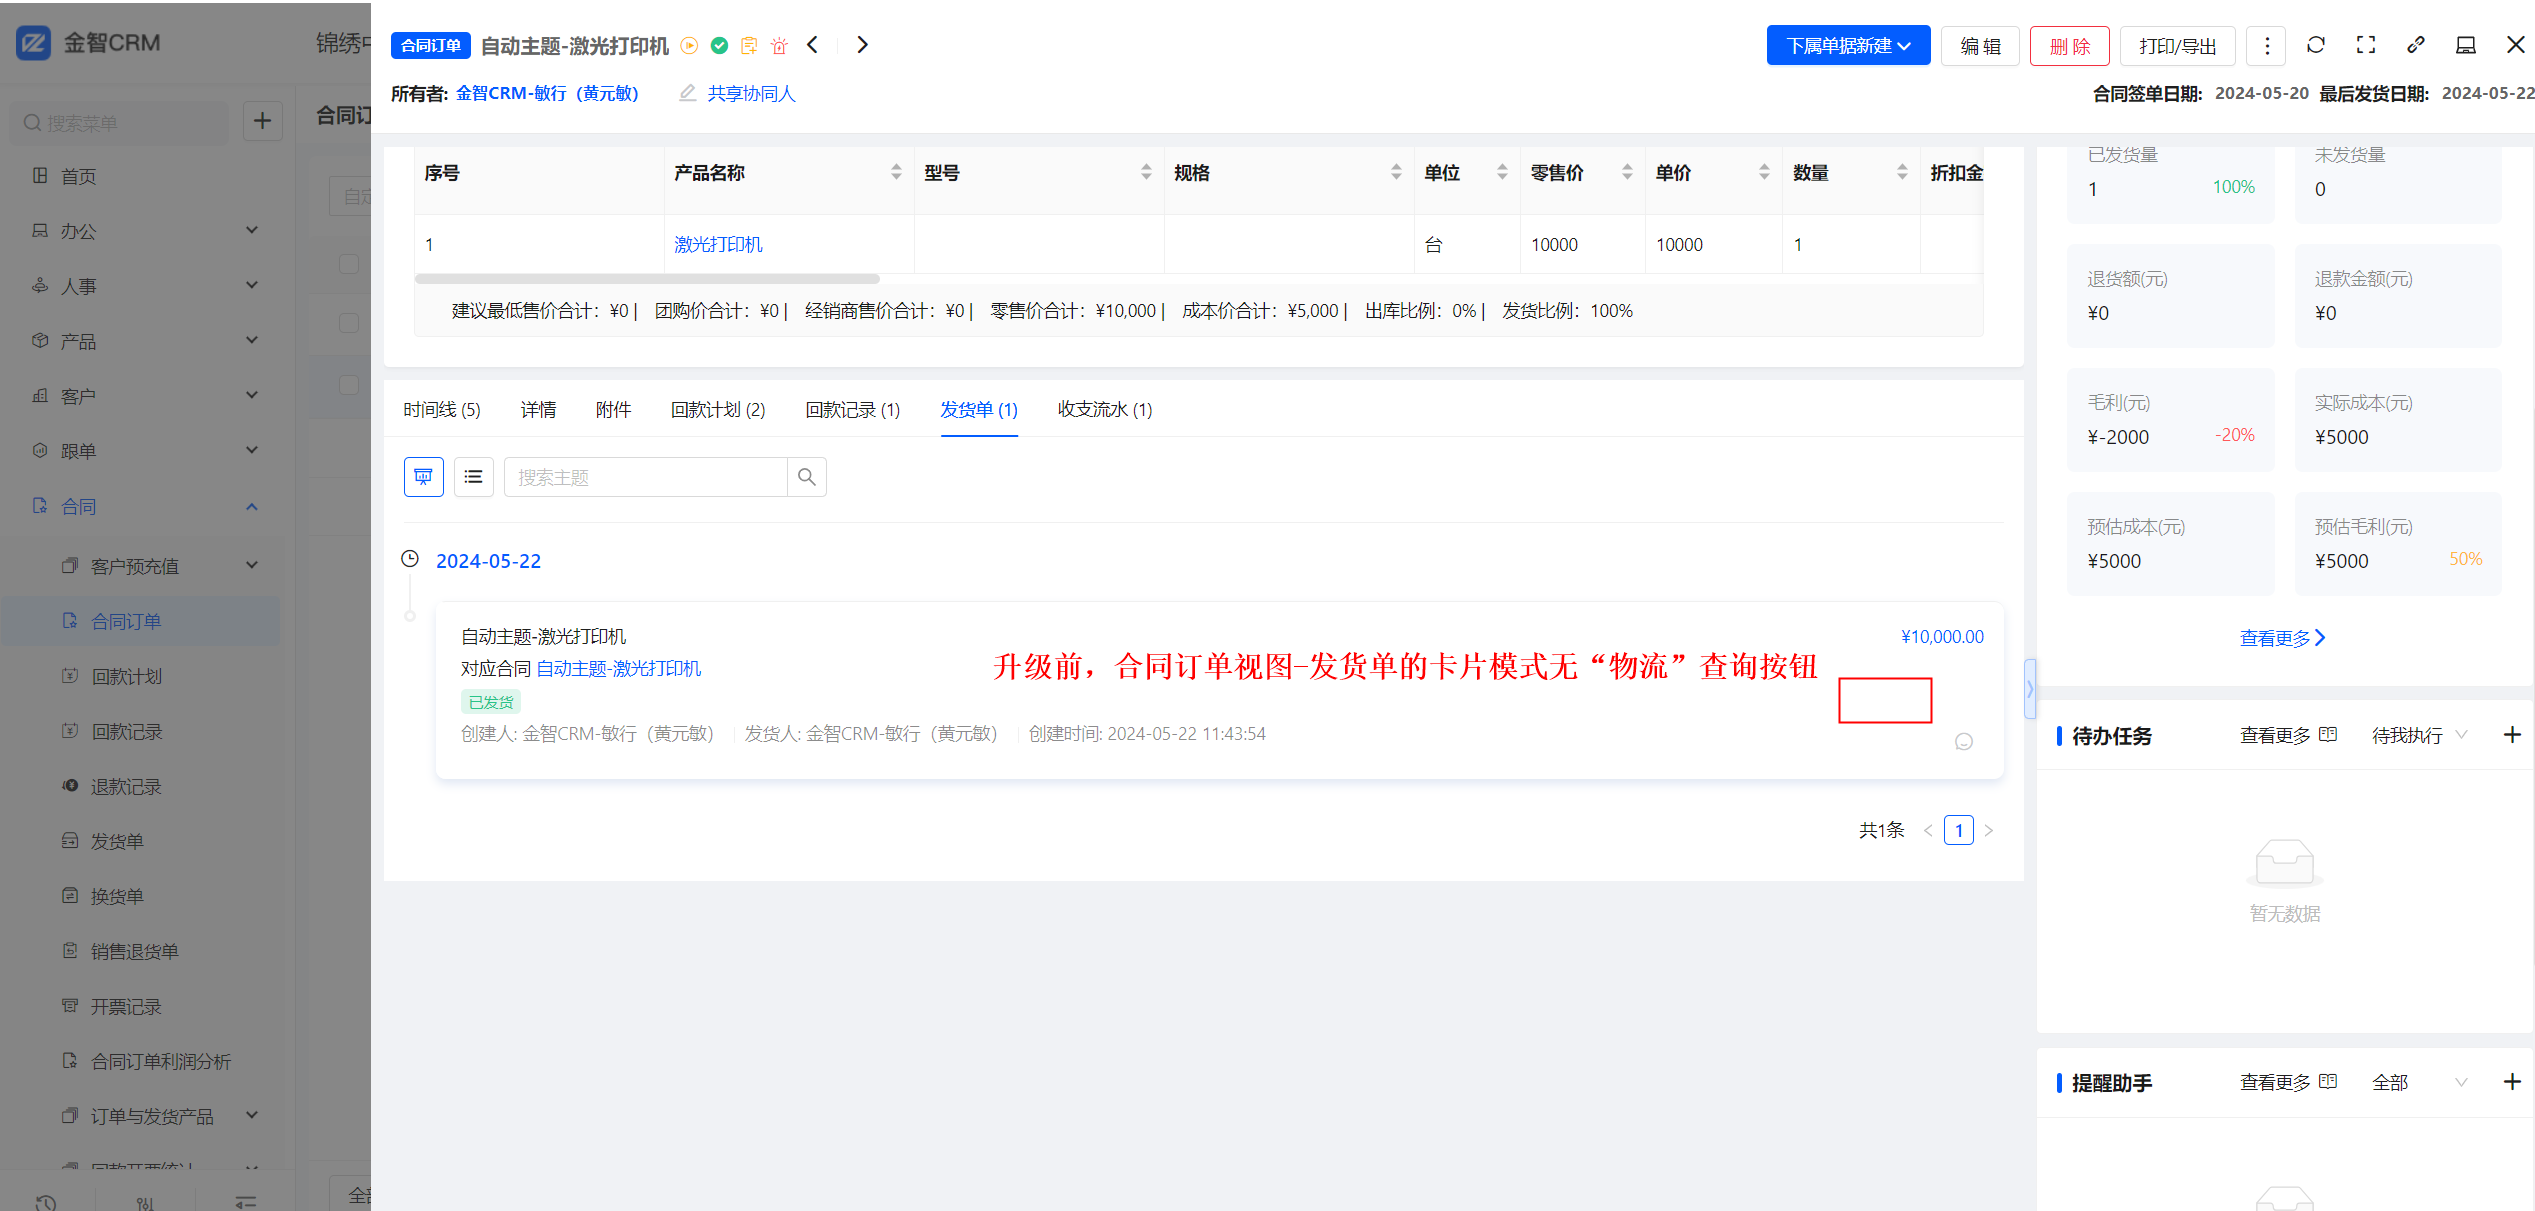Open 激光打印机 product link
2535x1211 pixels.
(717, 245)
